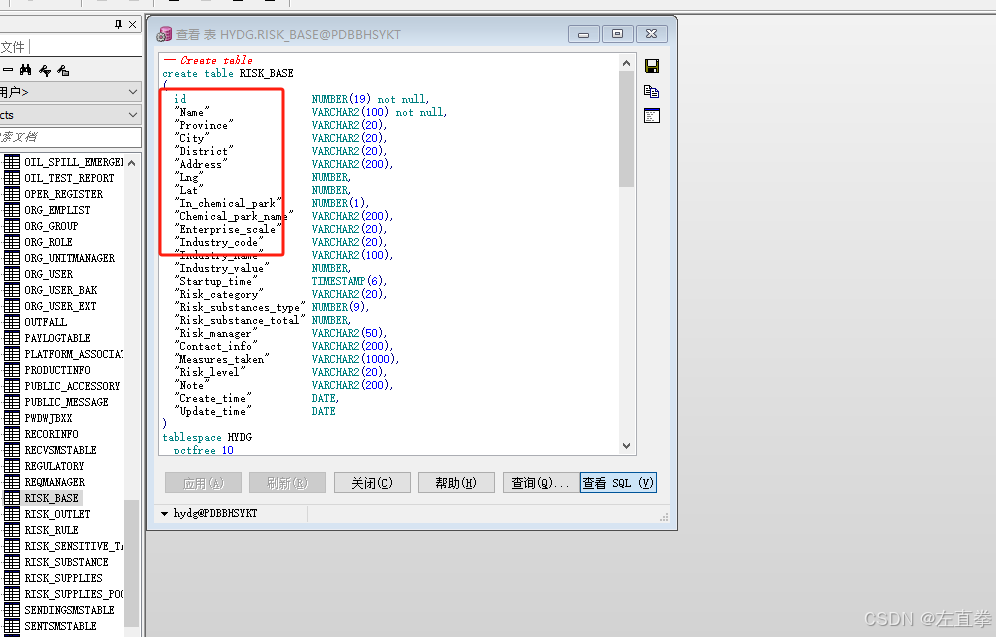The width and height of the screenshot is (996, 637).
Task: Open the 'cts' objects dropdown
Action: [133, 115]
